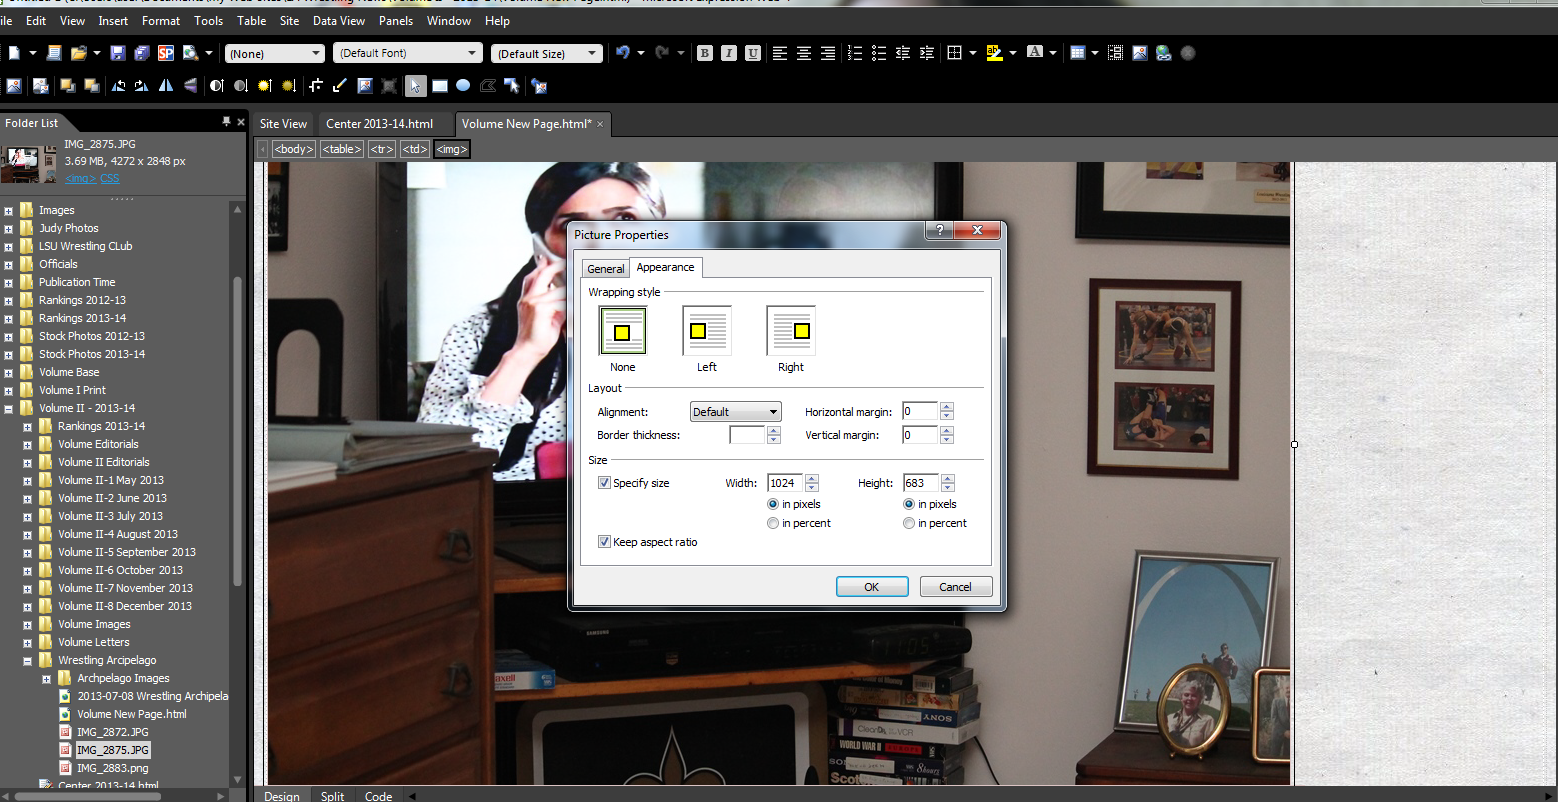This screenshot has width=1558, height=802.
Task: Expand the Rankings 2012-13 folder
Action: click(x=8, y=300)
